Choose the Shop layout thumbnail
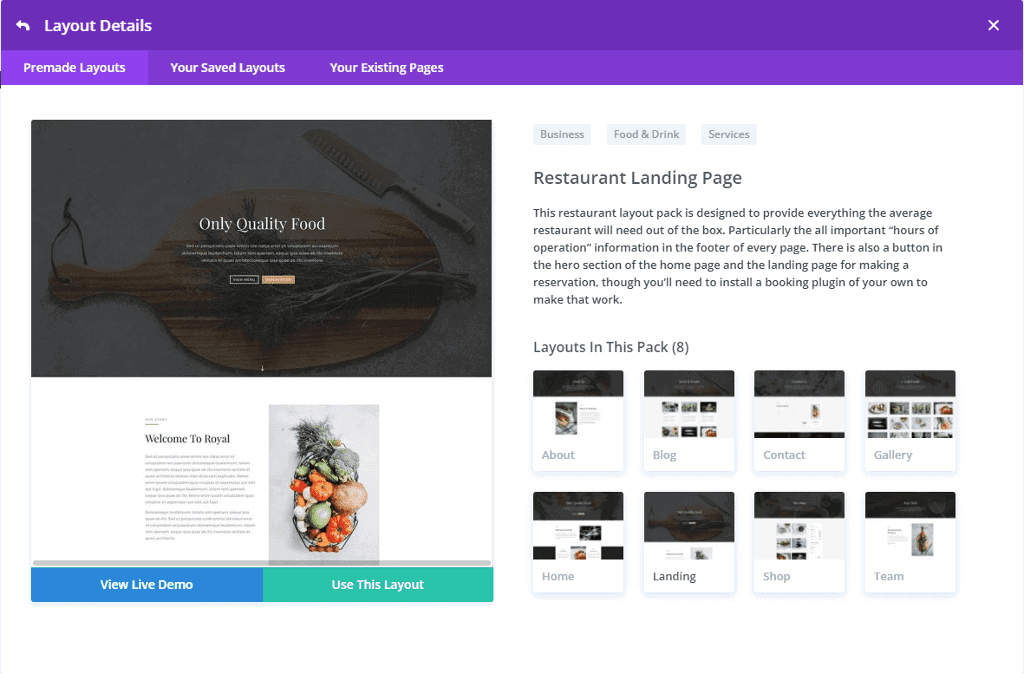The height and width of the screenshot is (674, 1024). point(799,541)
